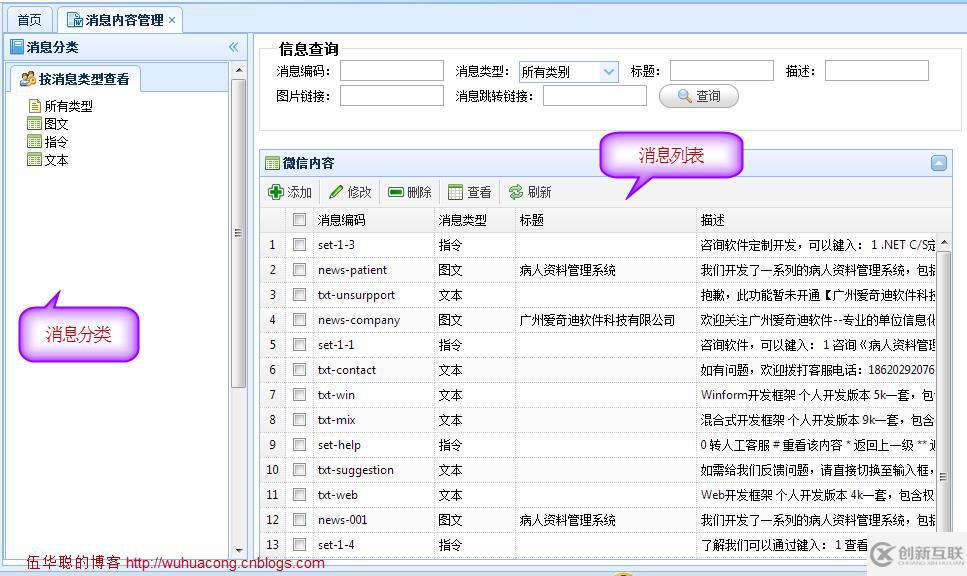
Task: Focus the 描述 input field
Action: click(877, 71)
